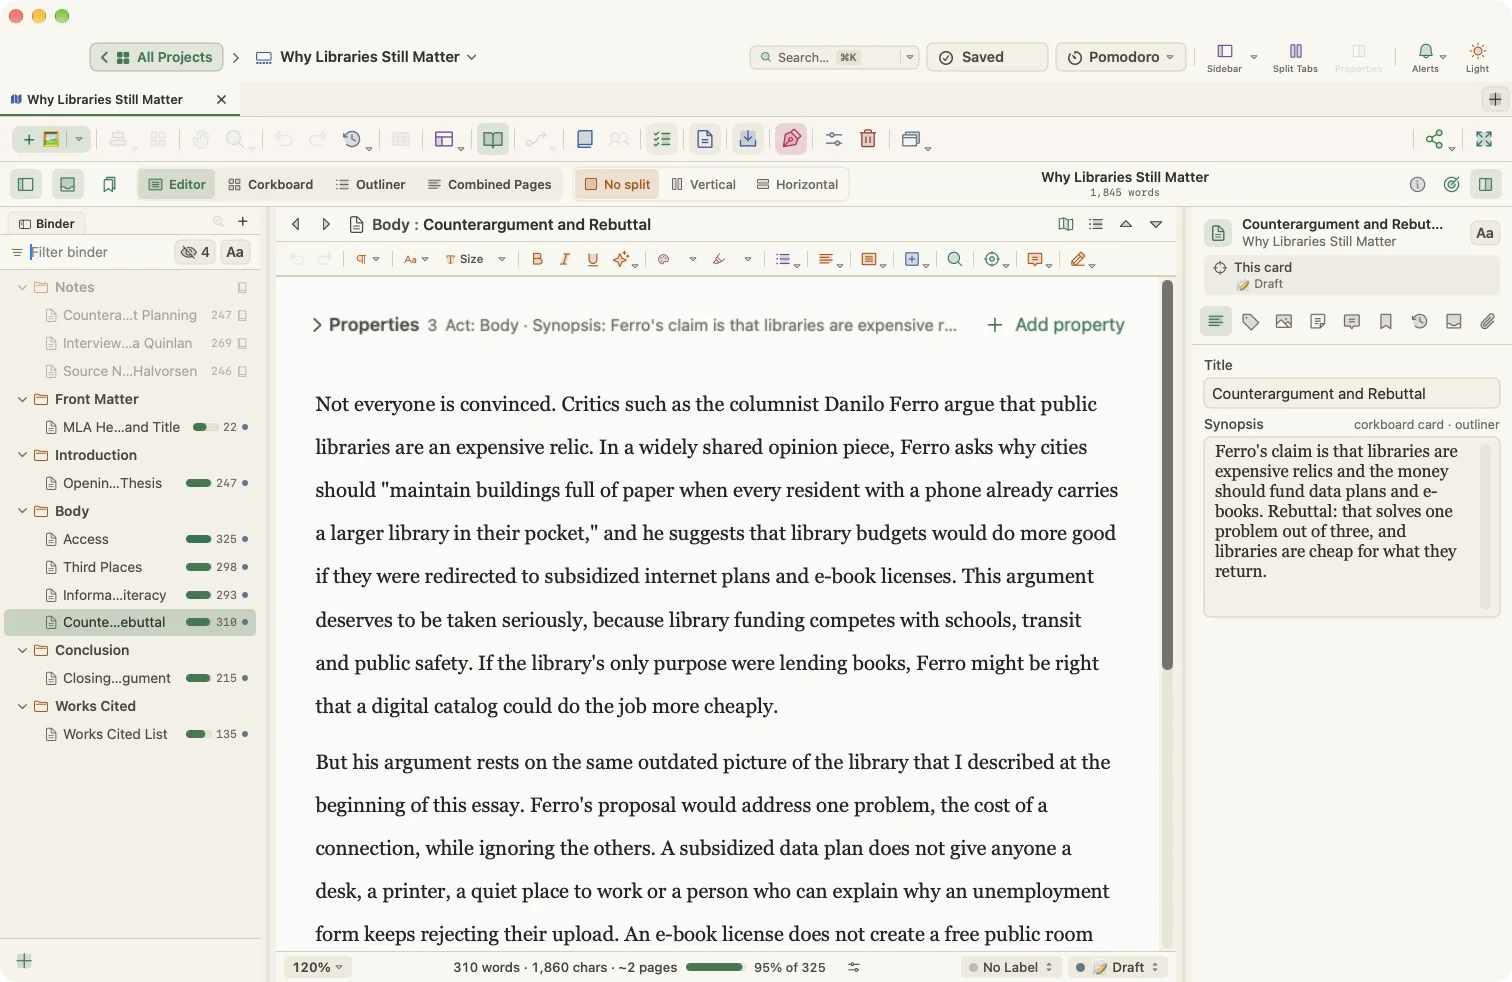1512x982 pixels.
Task: Open the snapshot history toolbar icon
Action: 352,139
